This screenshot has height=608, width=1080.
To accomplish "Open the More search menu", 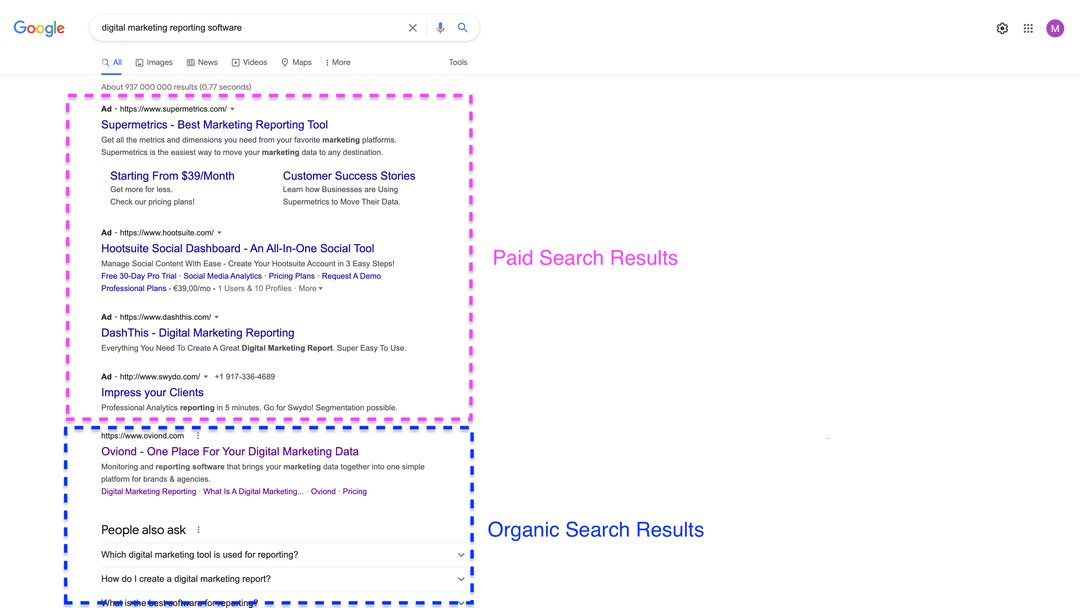I will [x=338, y=63].
